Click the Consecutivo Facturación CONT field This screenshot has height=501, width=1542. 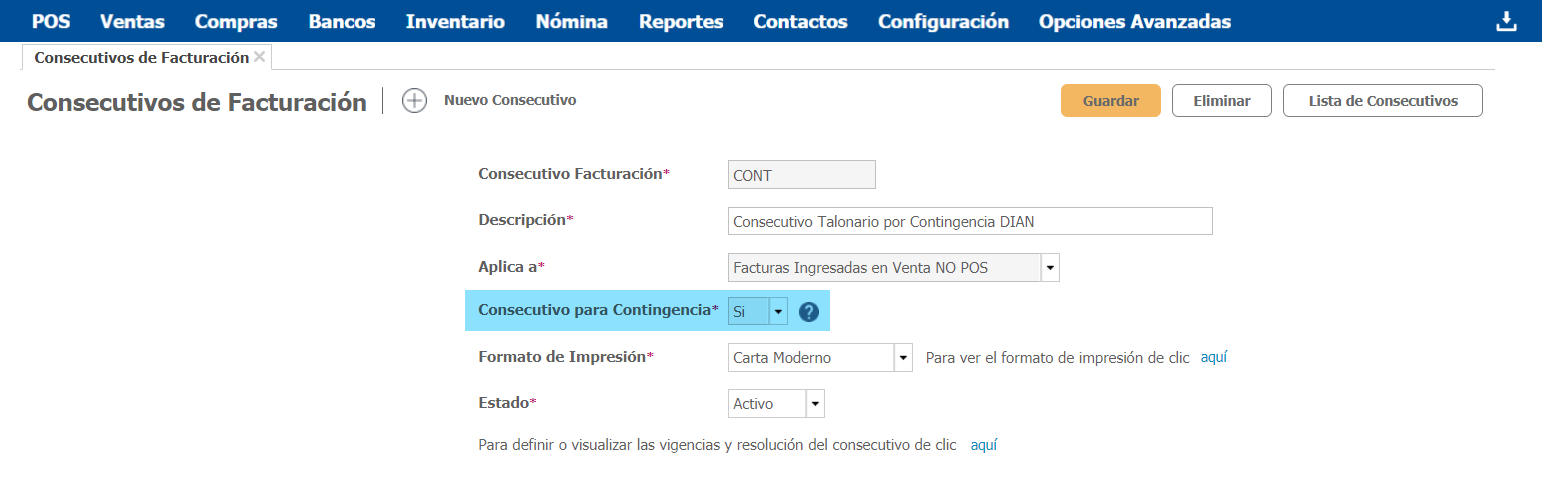click(x=801, y=175)
